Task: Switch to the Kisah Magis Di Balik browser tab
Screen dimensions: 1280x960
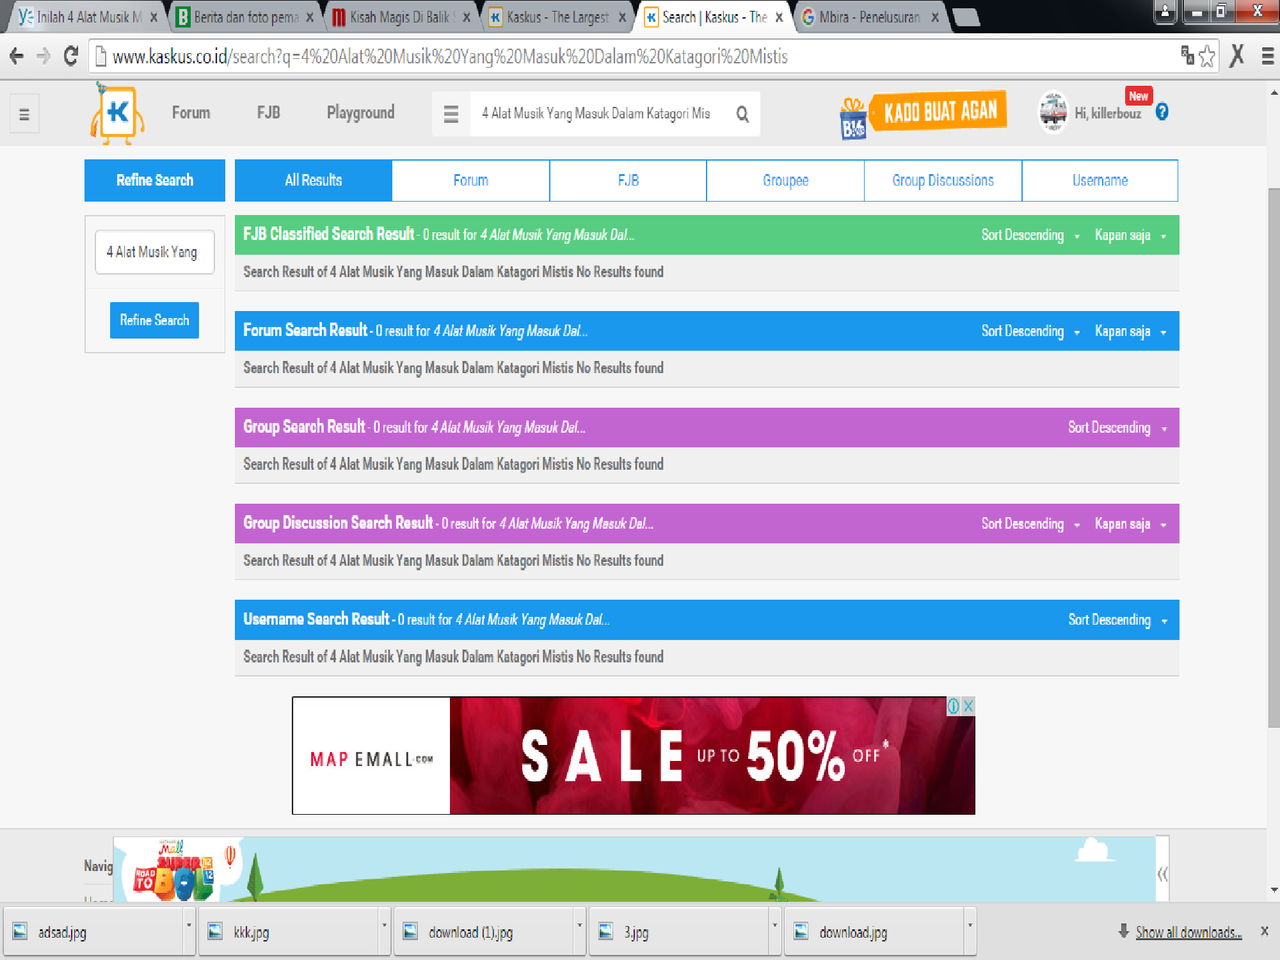Action: [x=400, y=17]
